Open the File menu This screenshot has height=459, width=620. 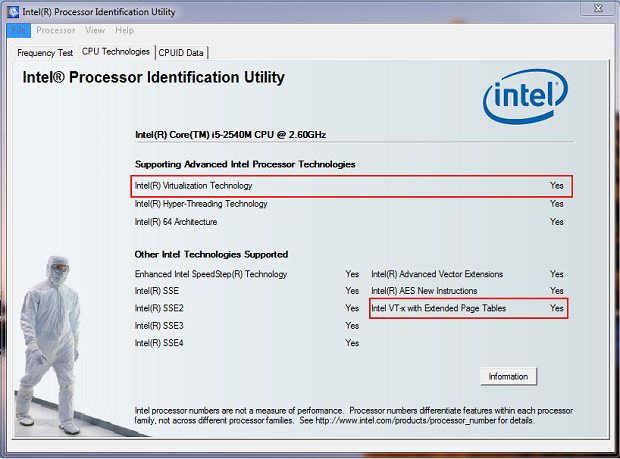19,30
